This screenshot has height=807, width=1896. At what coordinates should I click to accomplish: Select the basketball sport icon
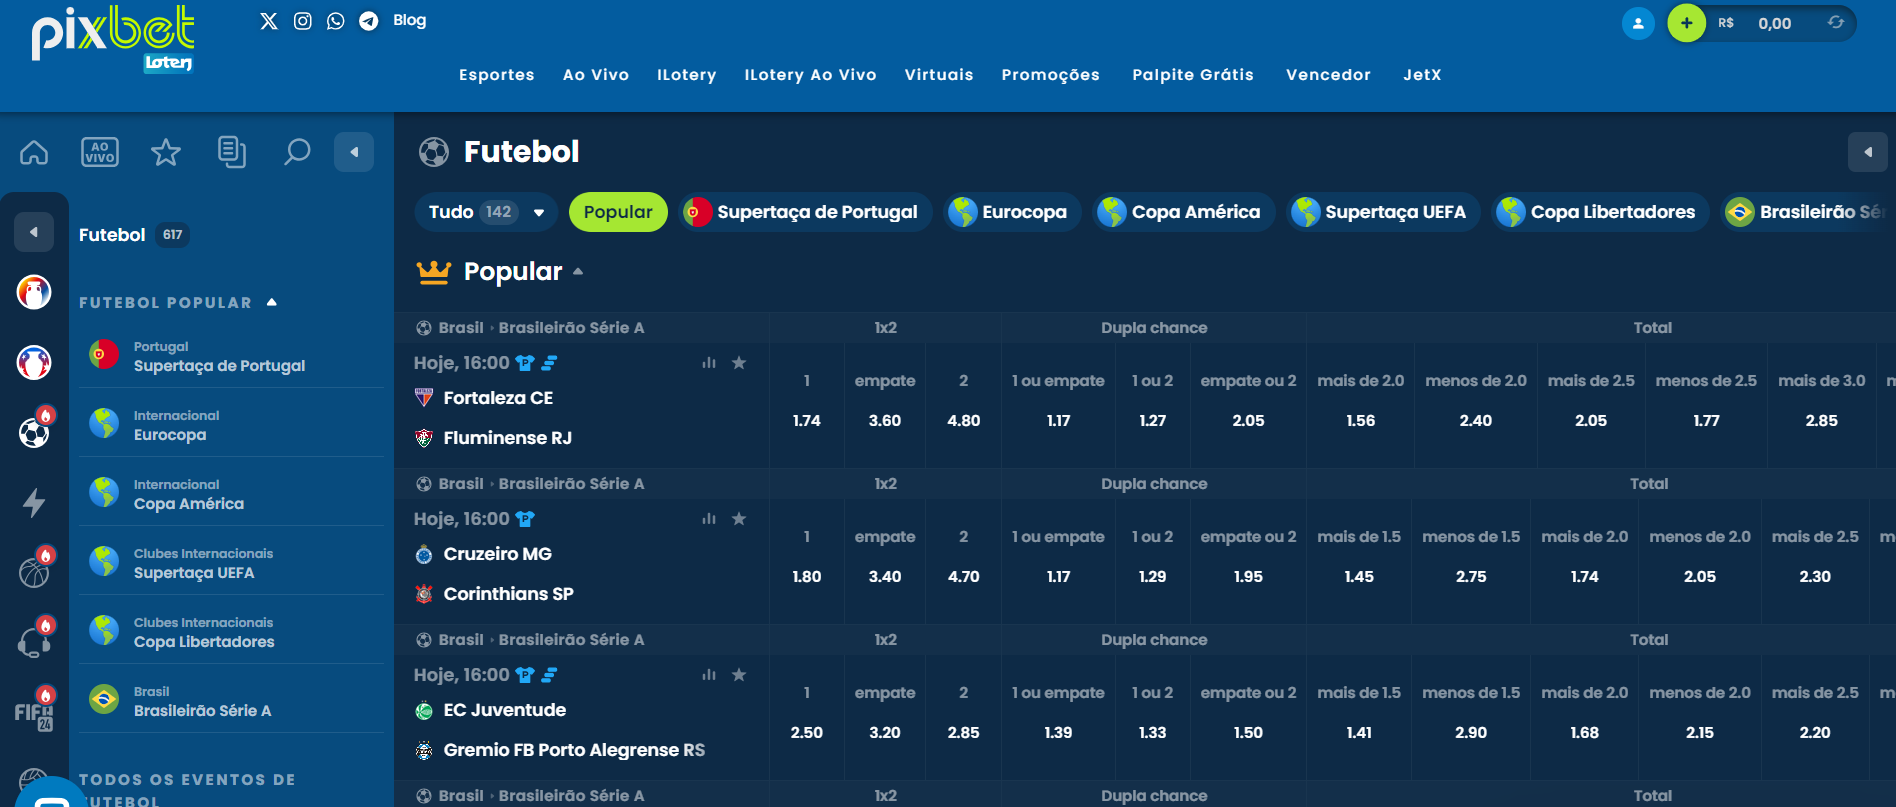click(35, 570)
